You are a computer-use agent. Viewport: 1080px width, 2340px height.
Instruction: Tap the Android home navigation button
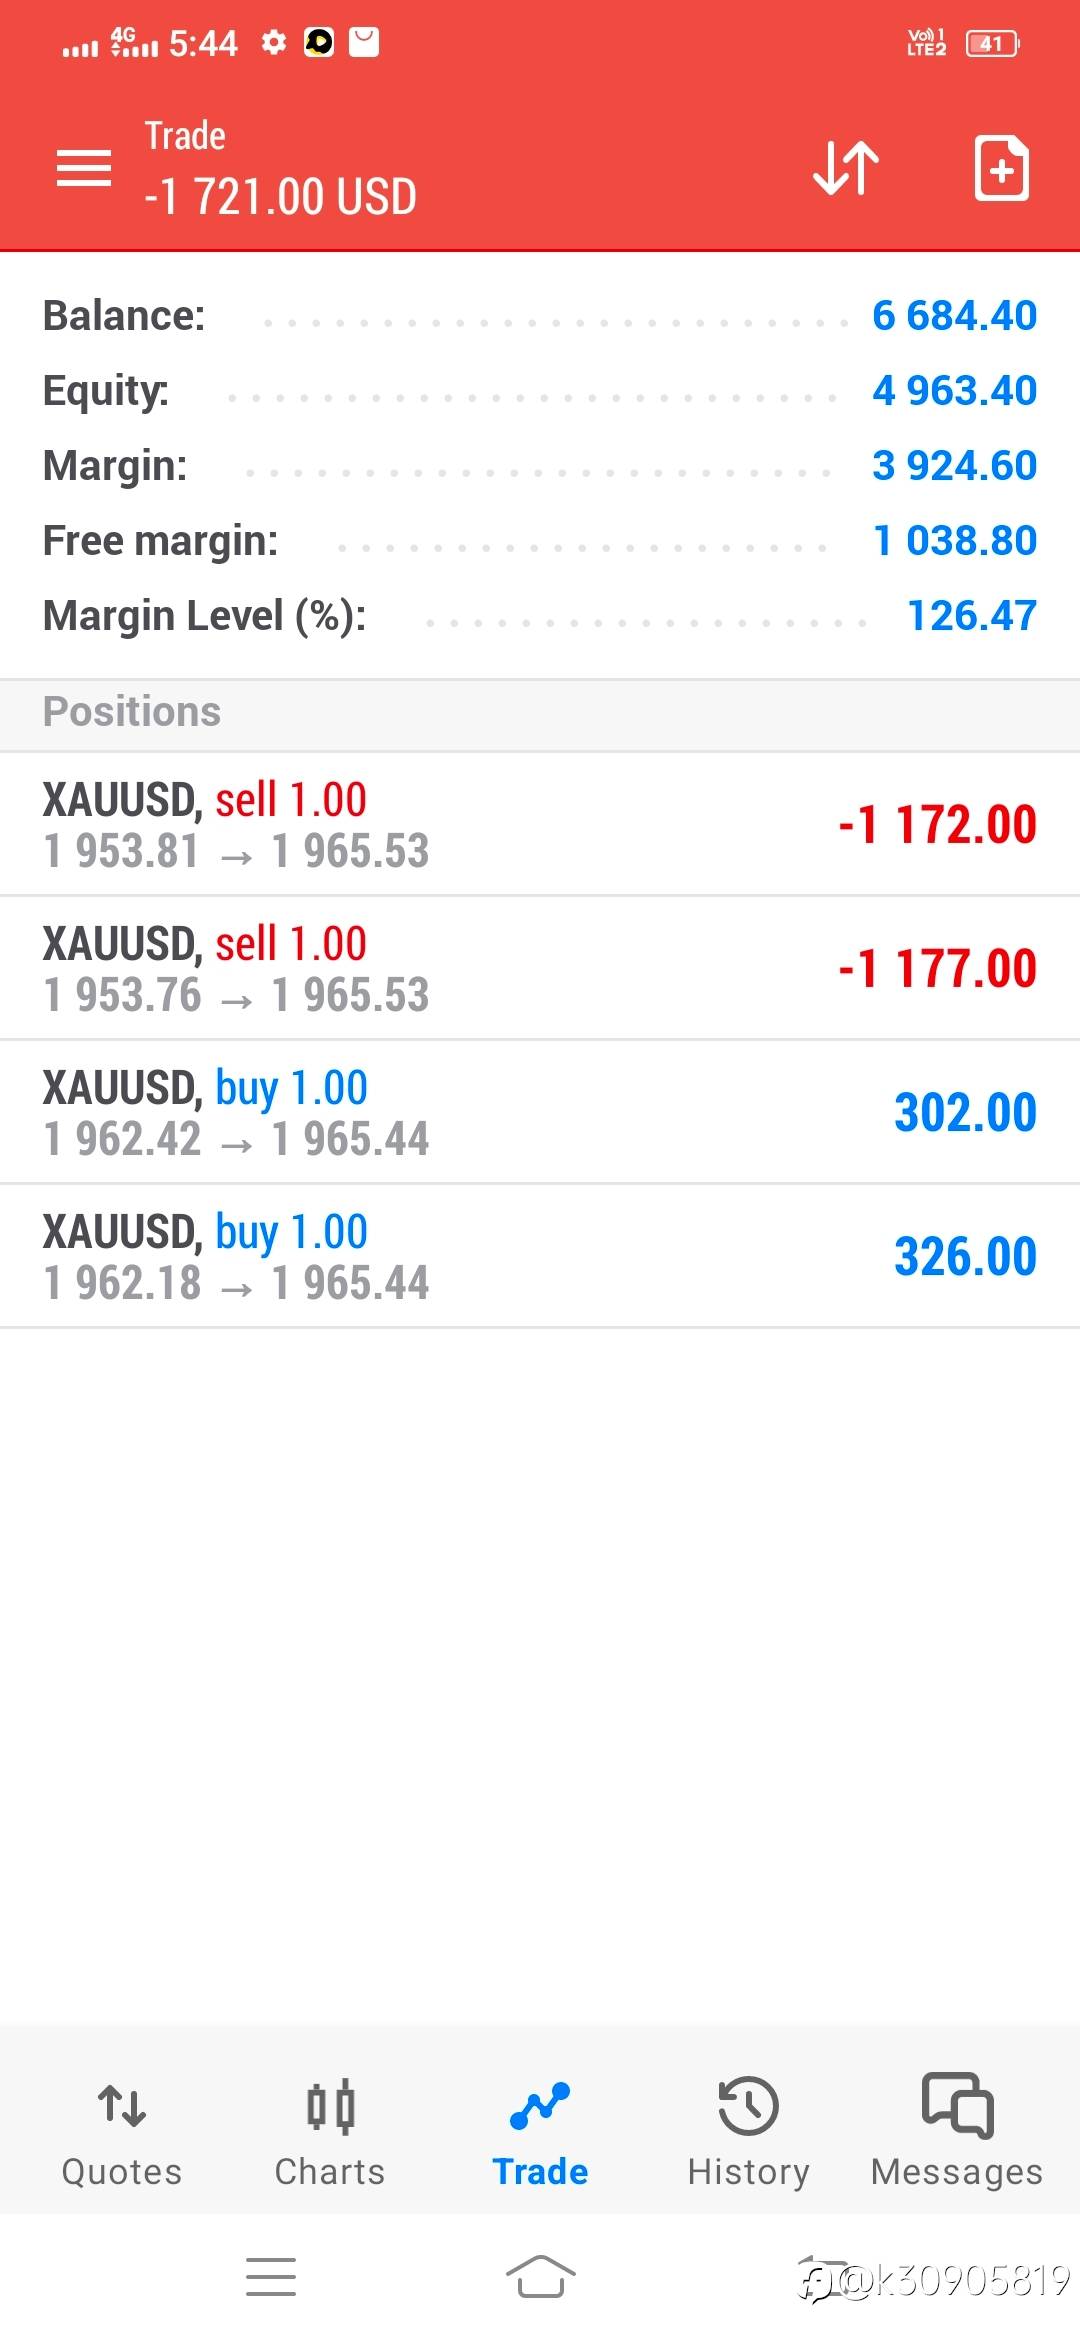pos(540,2277)
